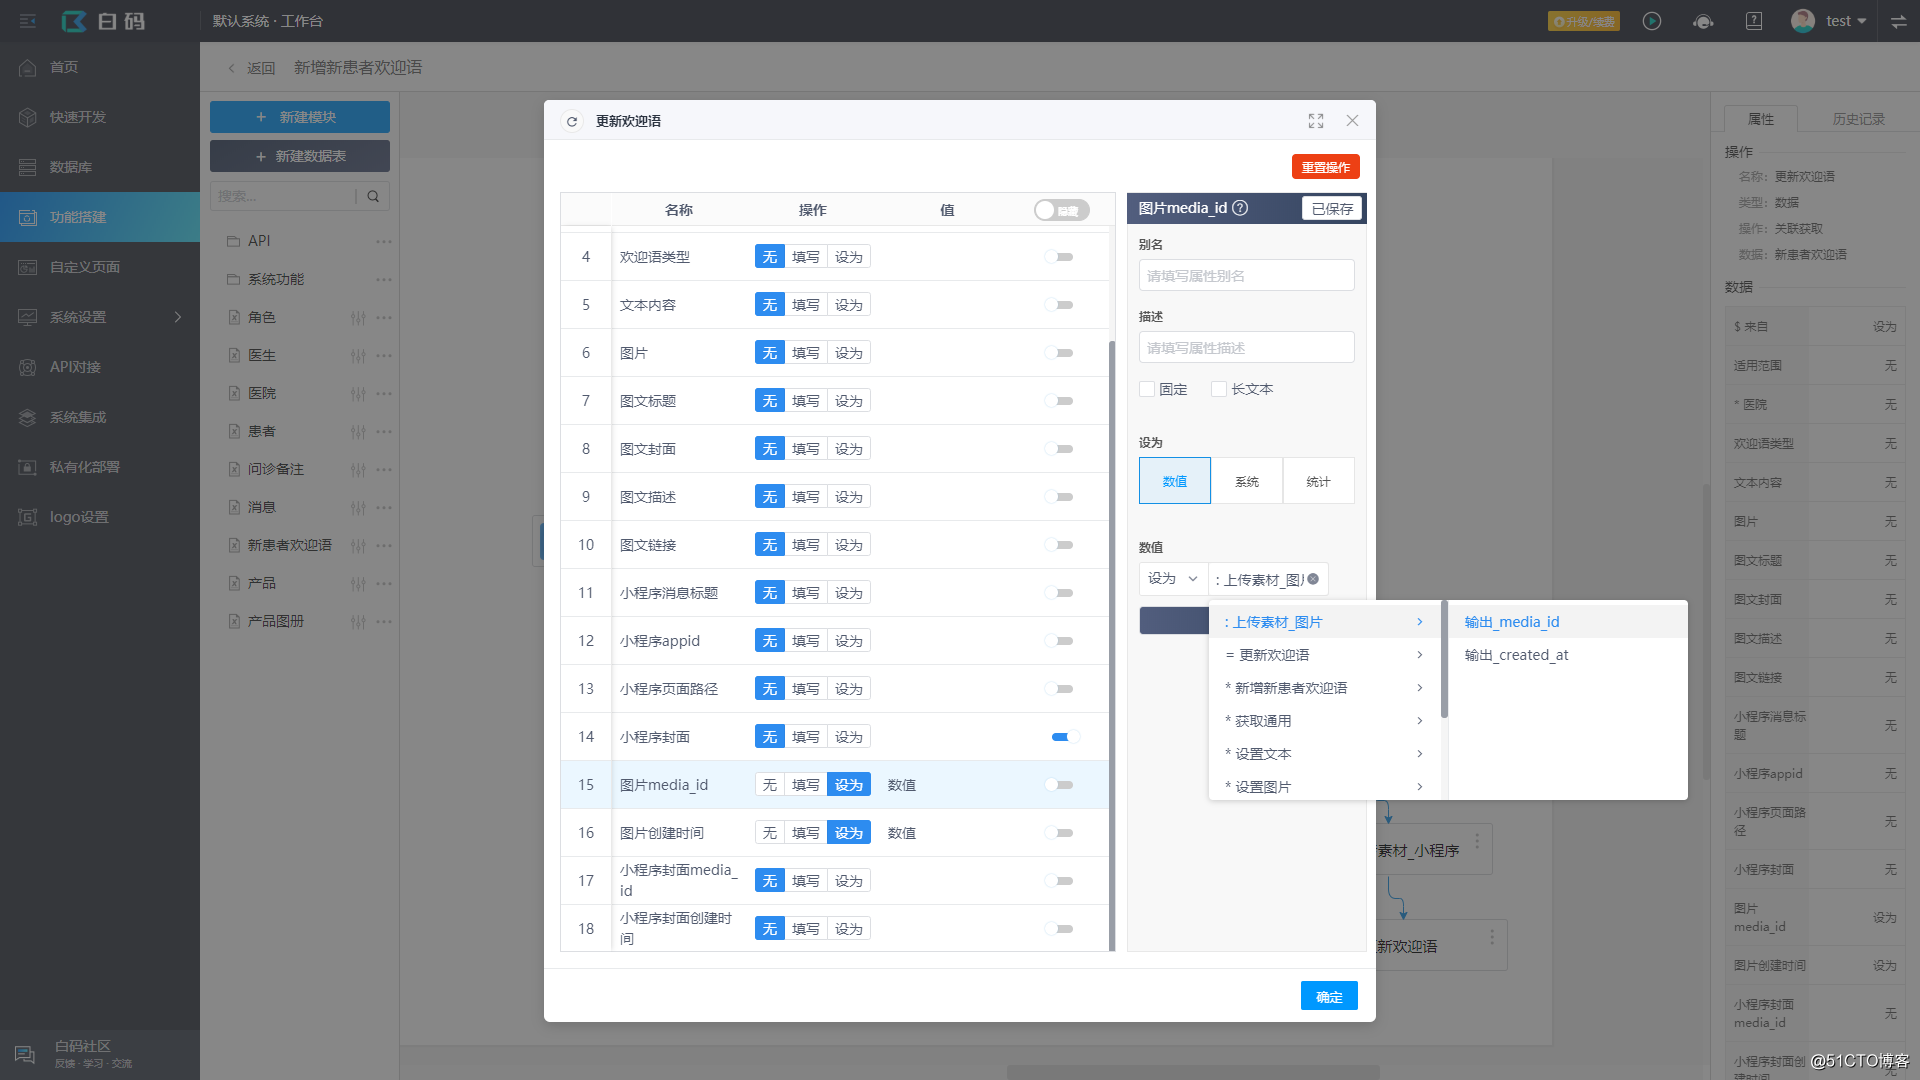1920x1080 pixels.
Task: Open 数据库 in the sidebar
Action: click(100, 167)
